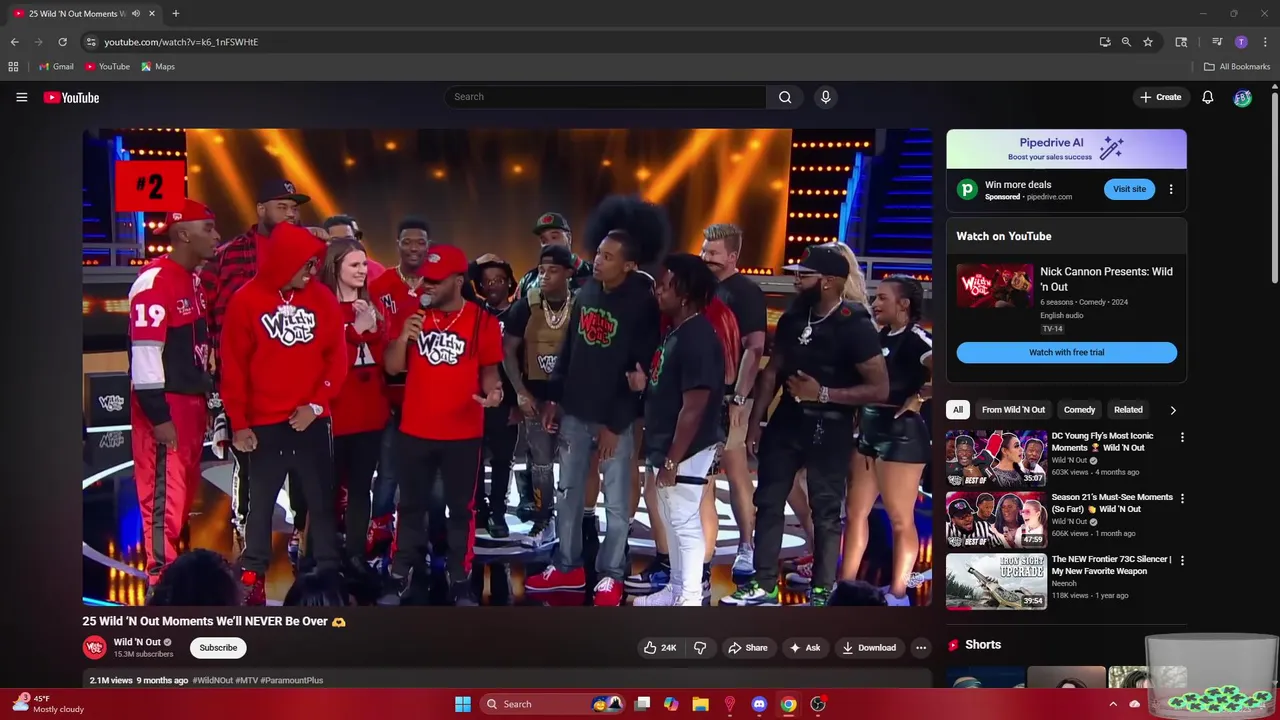This screenshot has width=1280, height=720.
Task: Show hidden system tray icons
Action: coord(1112,704)
